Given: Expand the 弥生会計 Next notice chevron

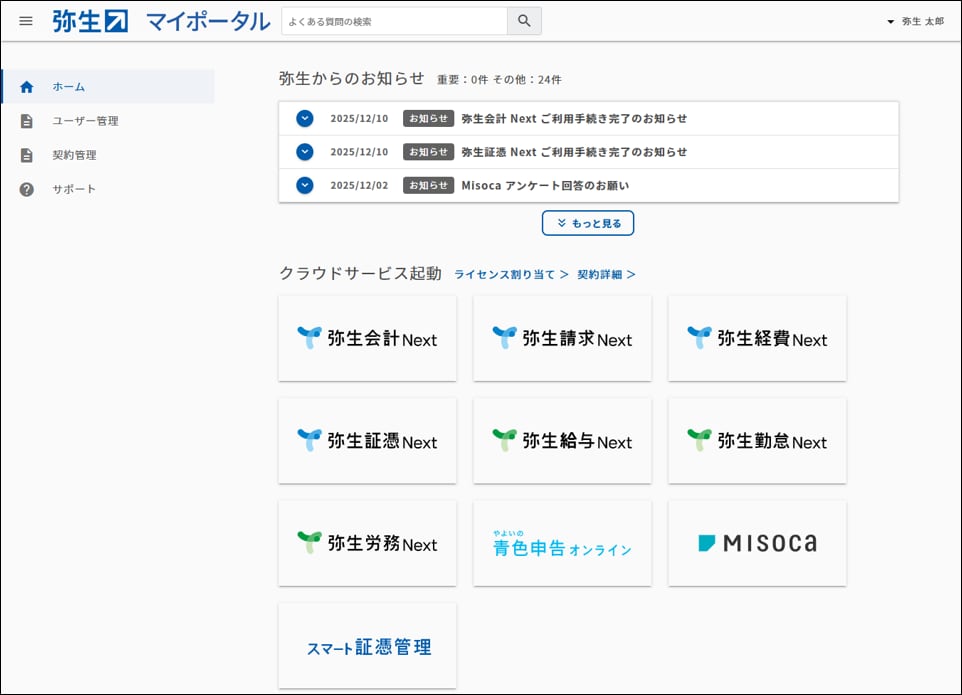Looking at the screenshot, I should point(305,118).
